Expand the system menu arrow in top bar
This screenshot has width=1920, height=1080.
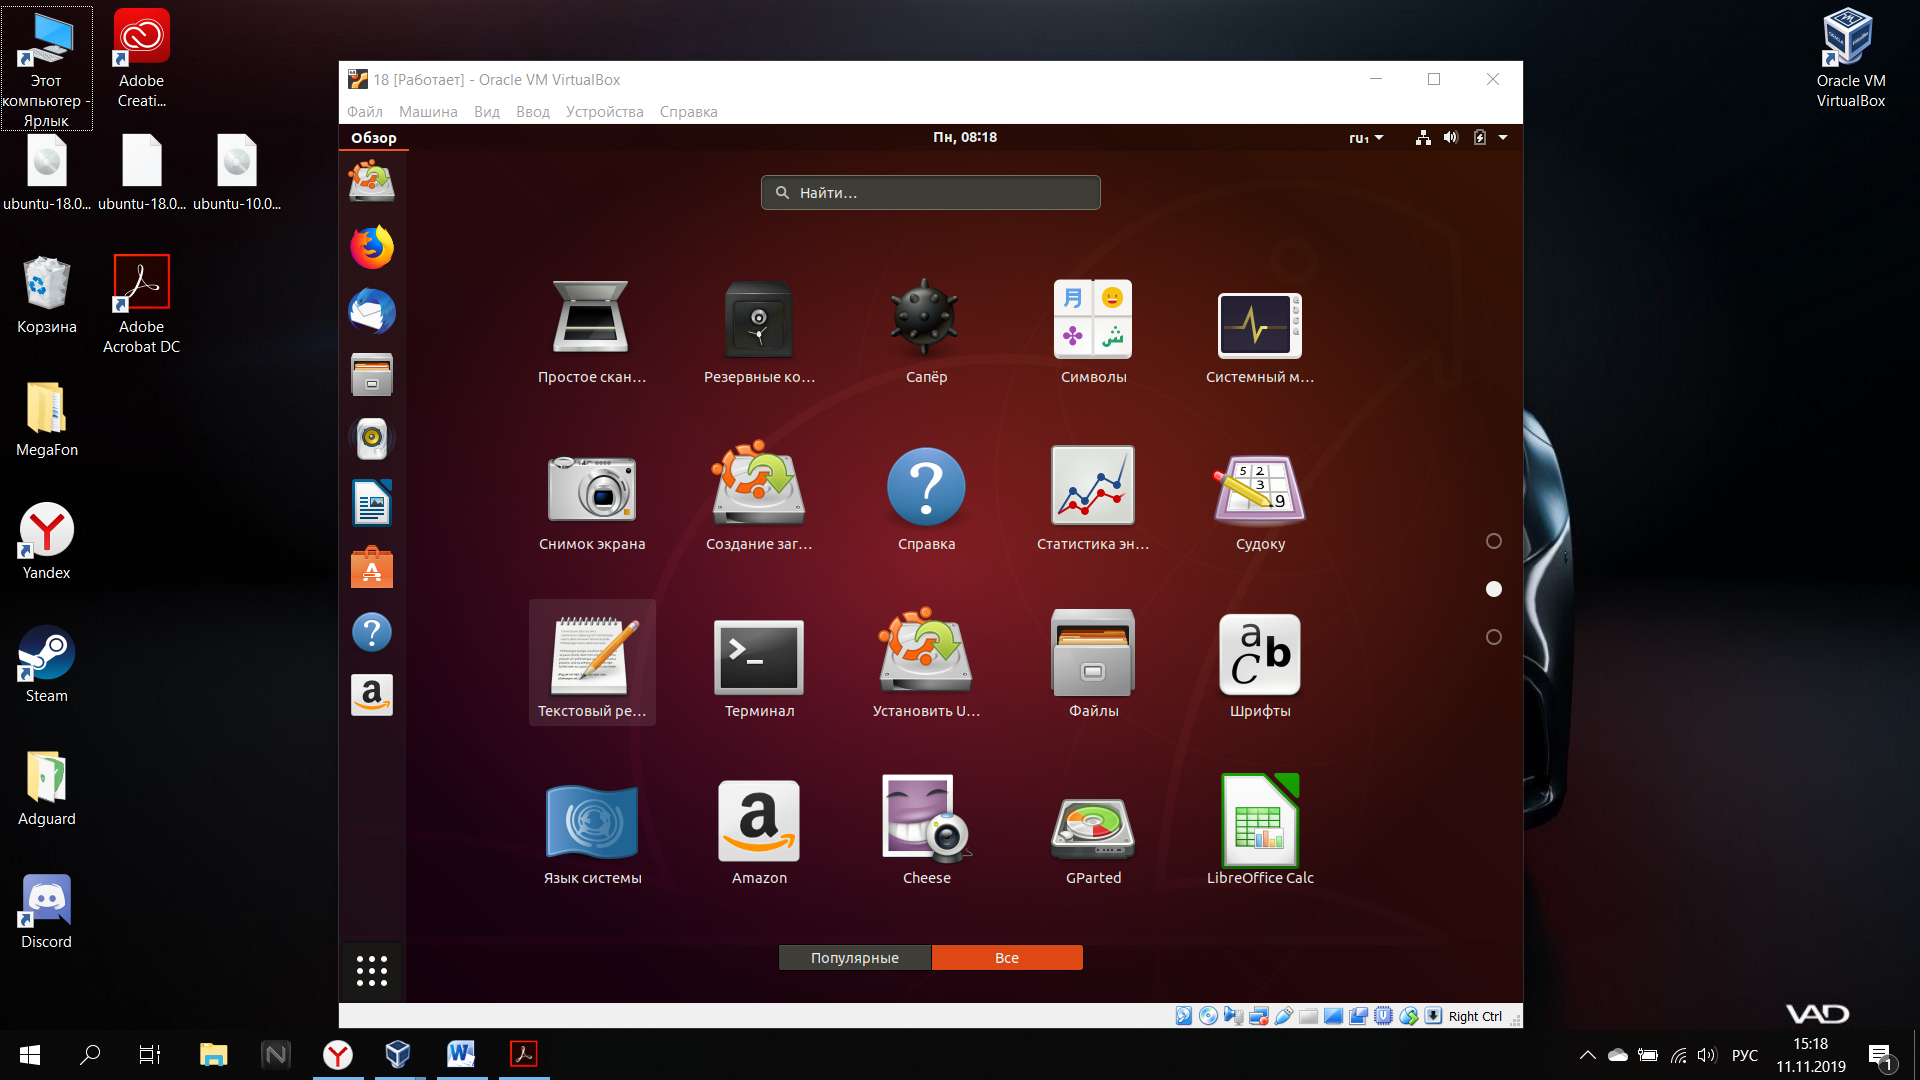(x=1503, y=138)
